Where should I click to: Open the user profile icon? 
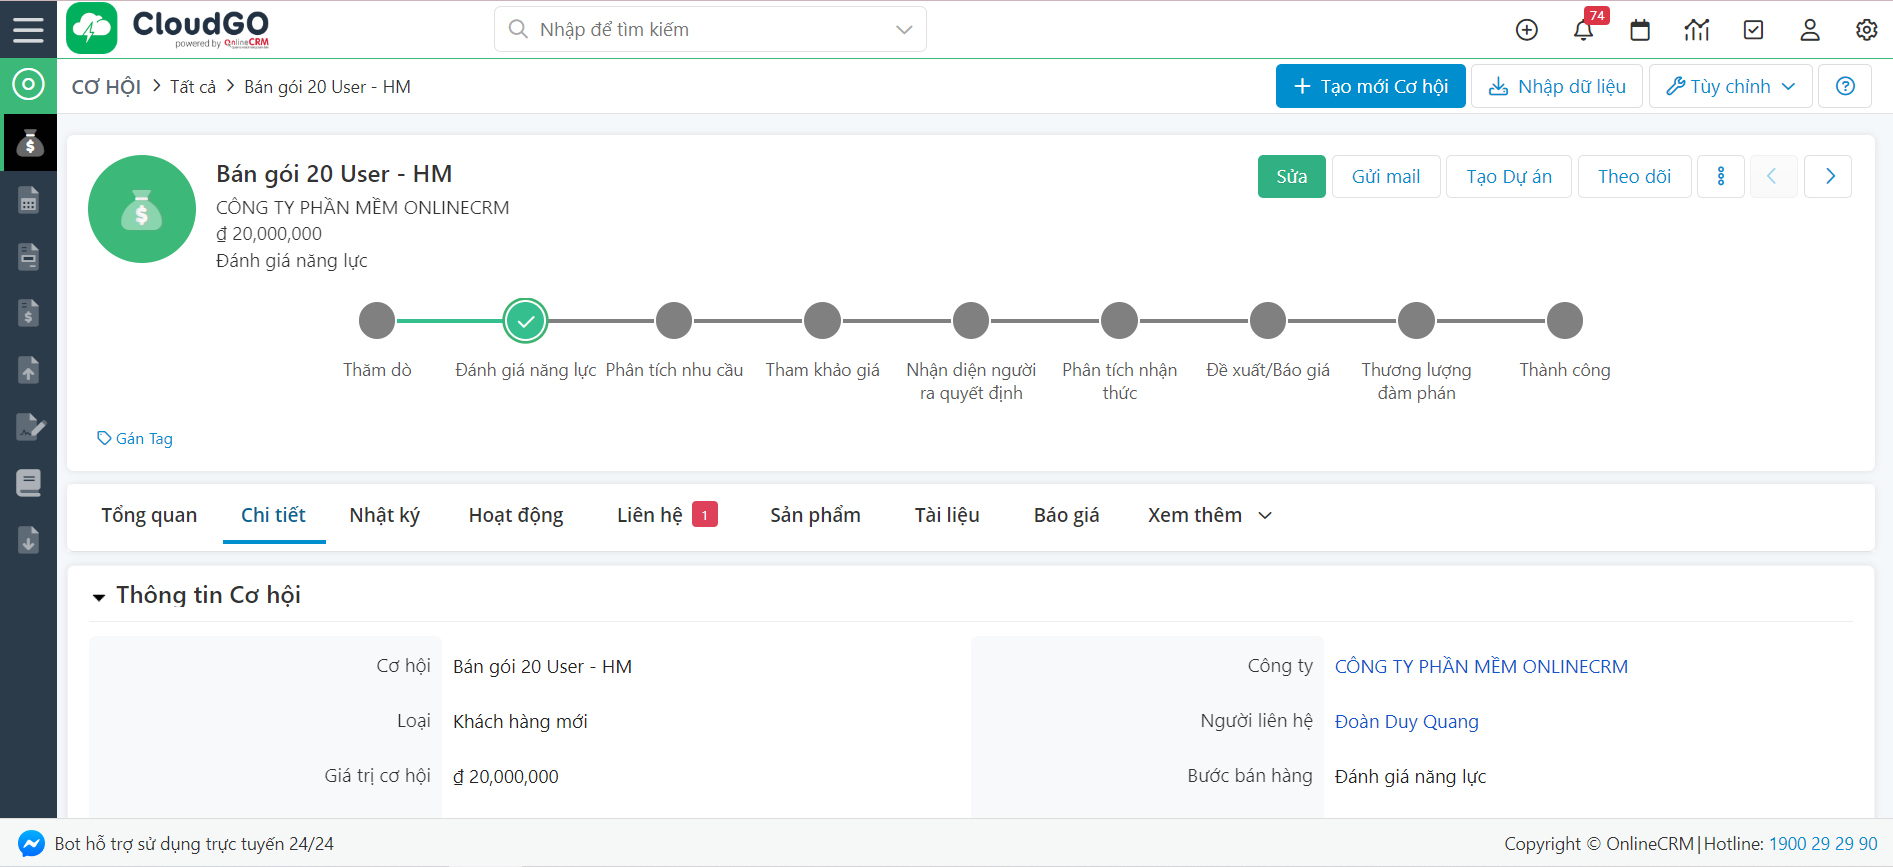tap(1809, 30)
